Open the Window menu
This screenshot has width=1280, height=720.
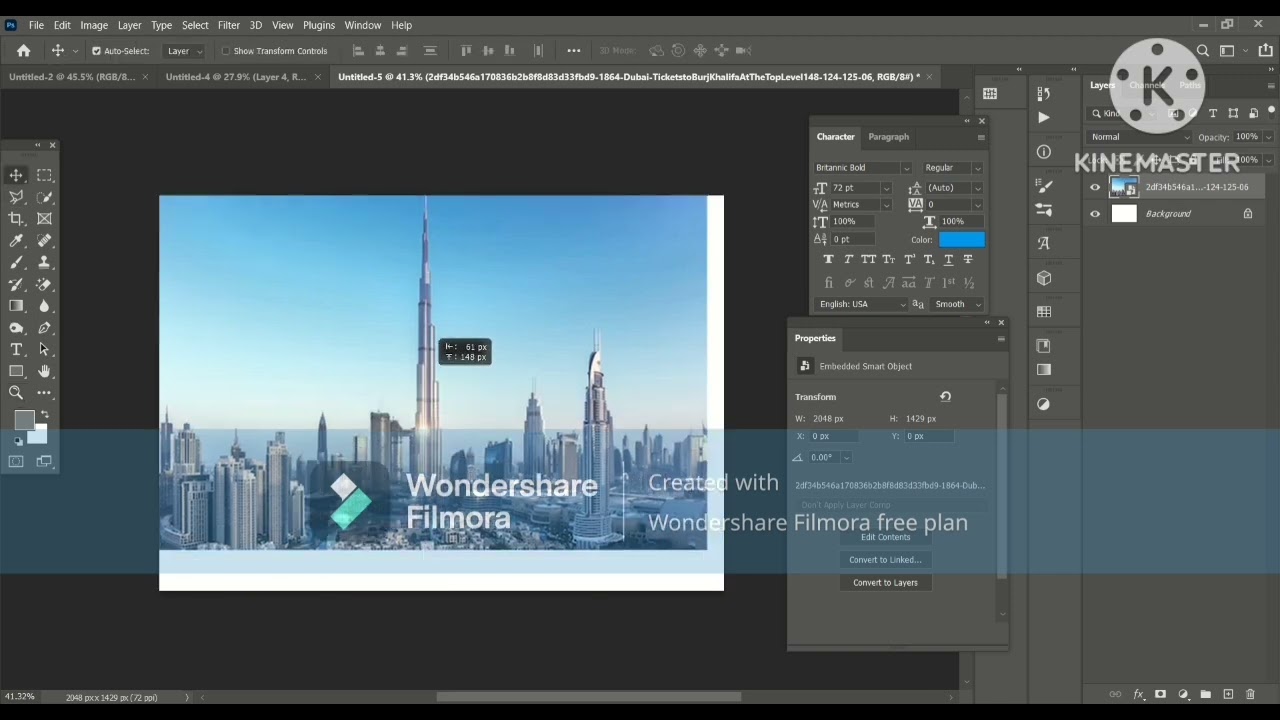[x=363, y=25]
